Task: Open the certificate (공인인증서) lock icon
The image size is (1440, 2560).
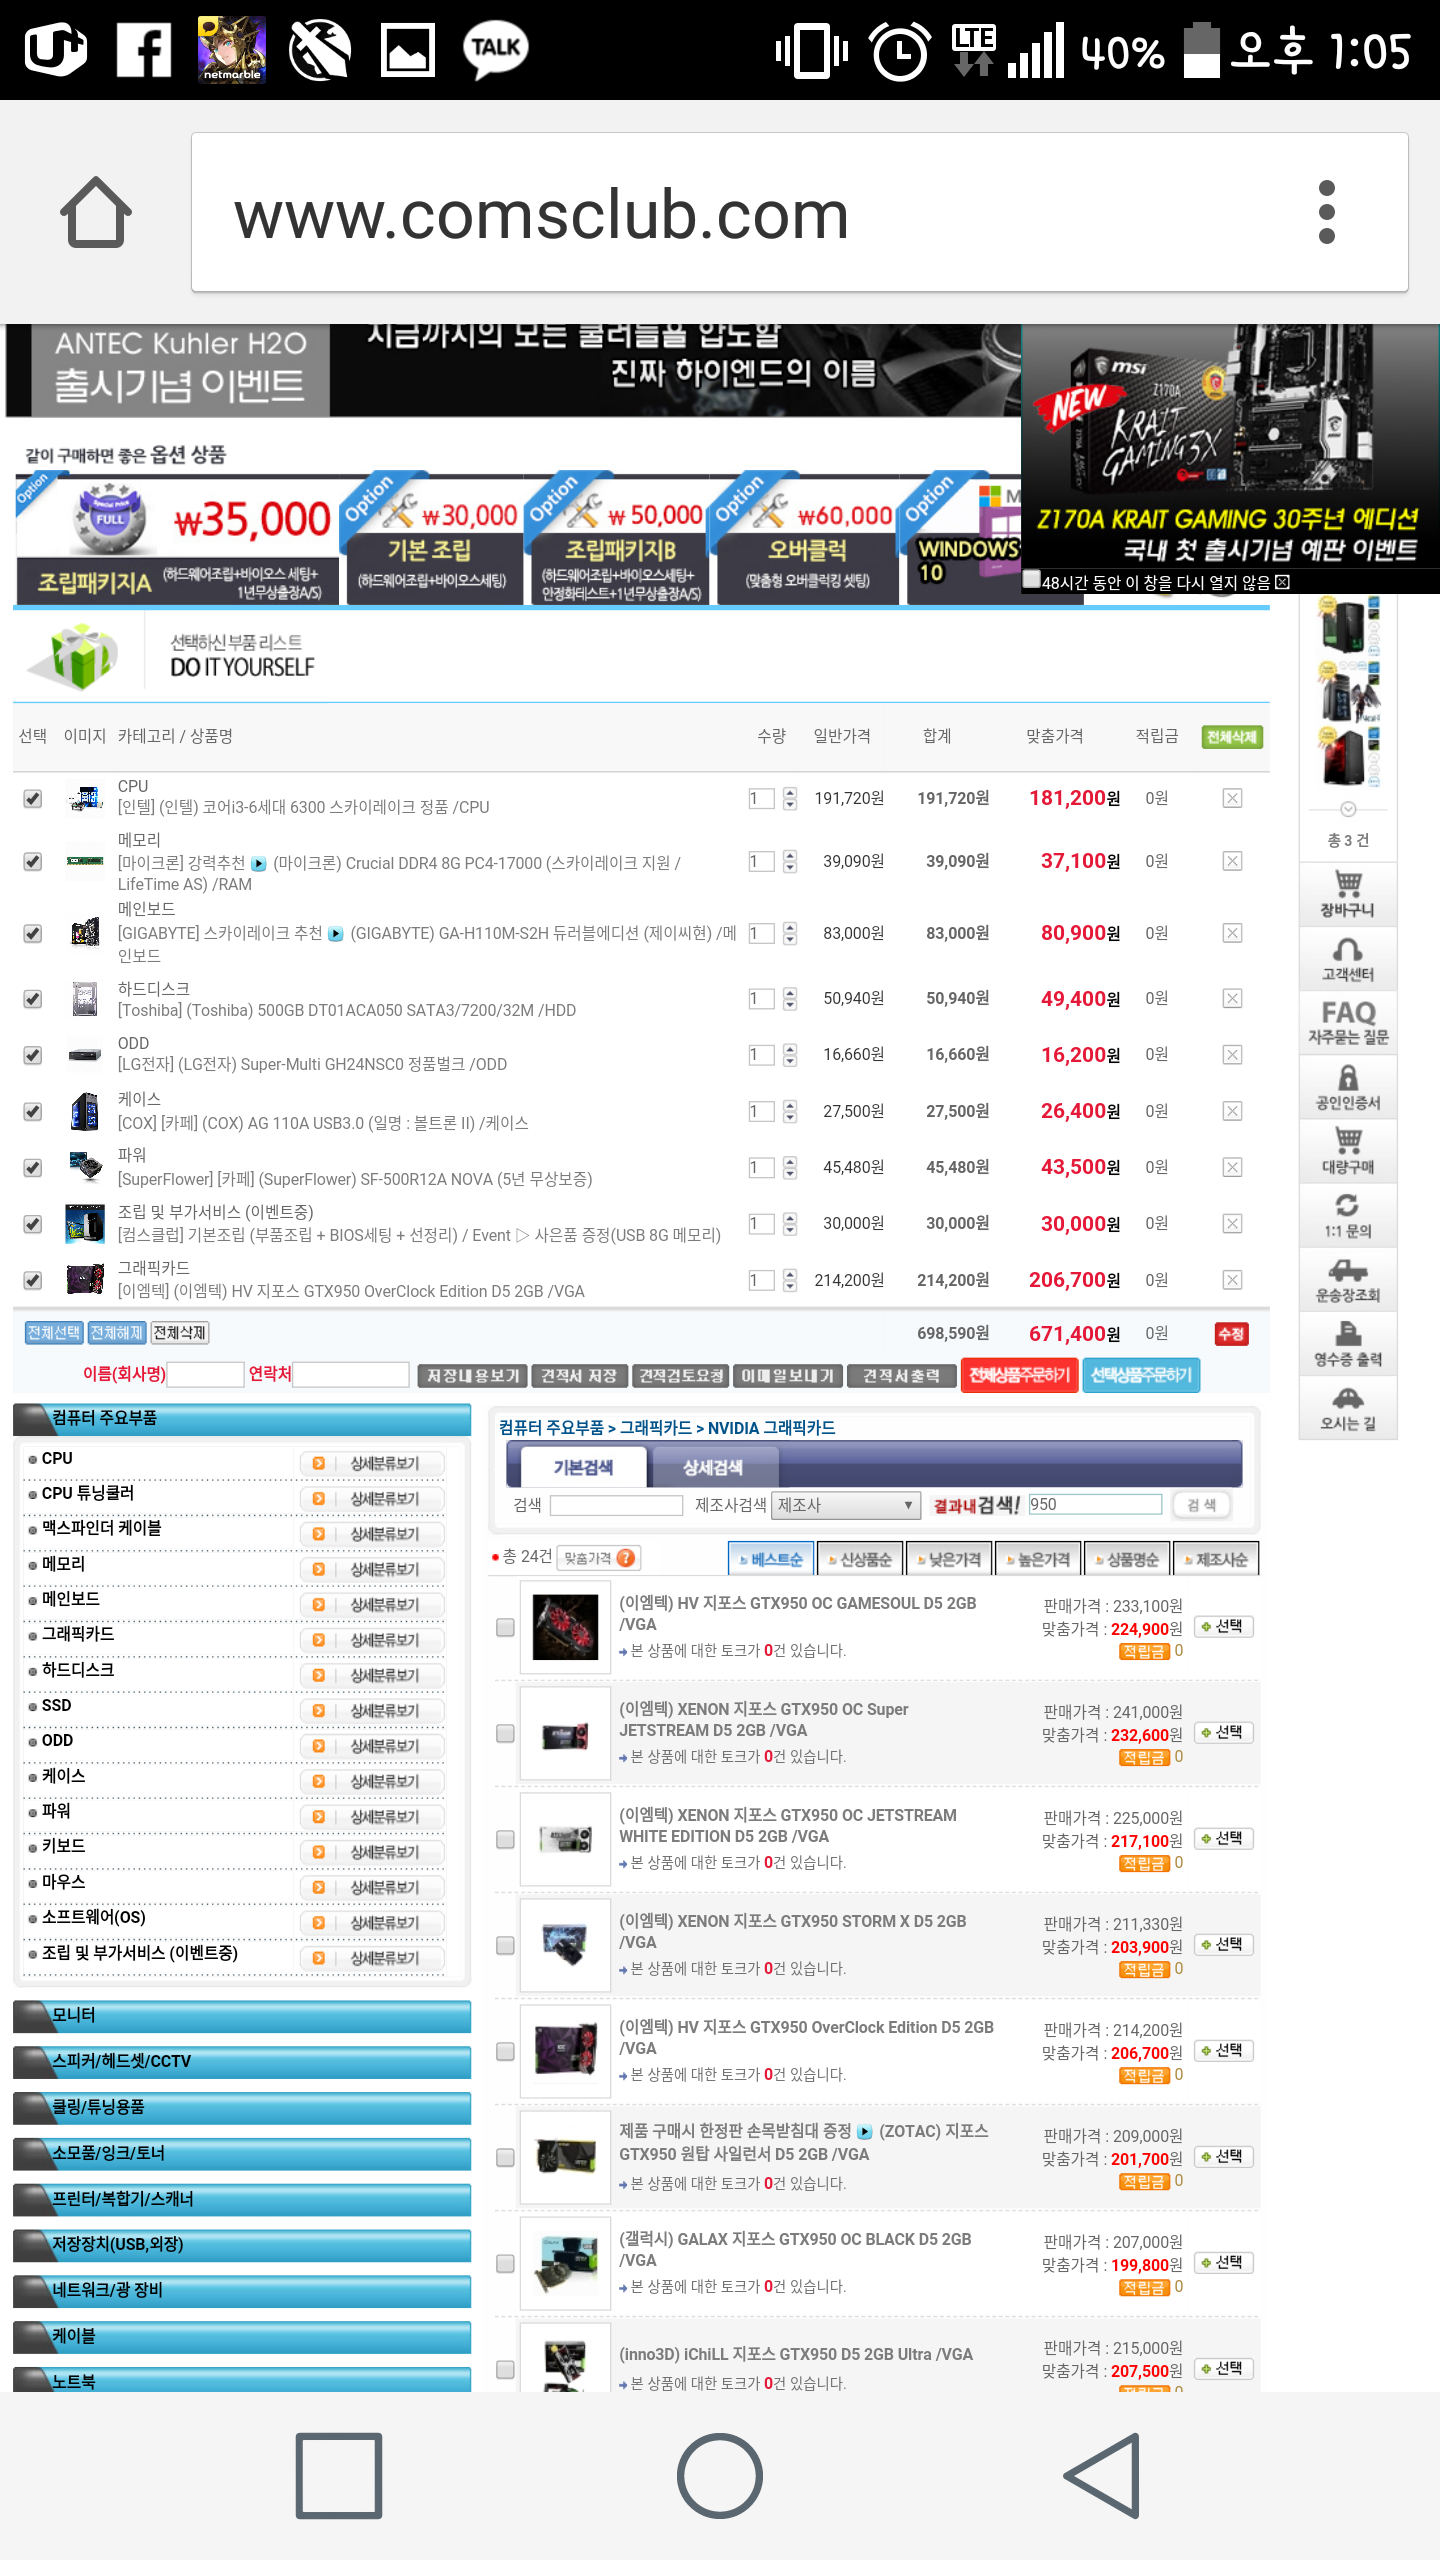Action: pos(1348,1086)
